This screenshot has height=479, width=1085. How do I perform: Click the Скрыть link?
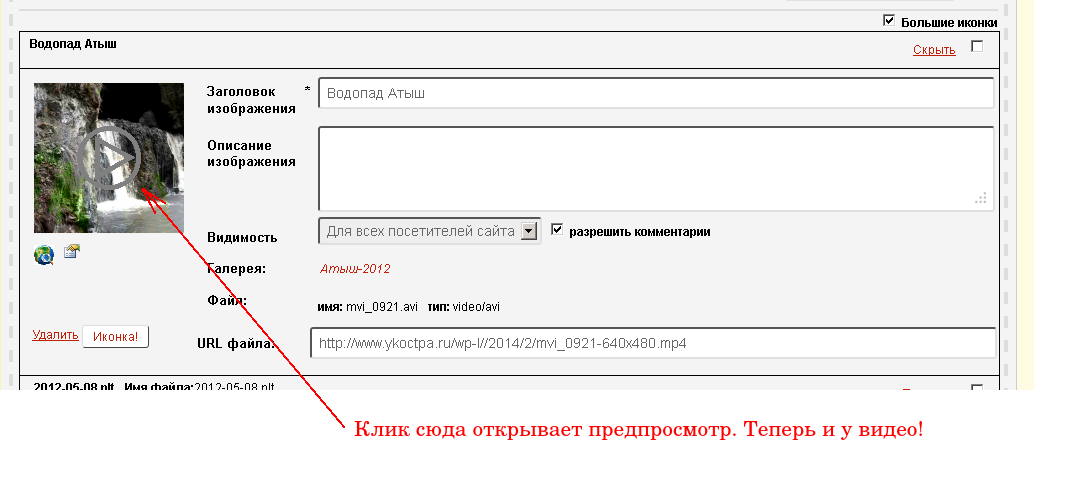point(934,50)
